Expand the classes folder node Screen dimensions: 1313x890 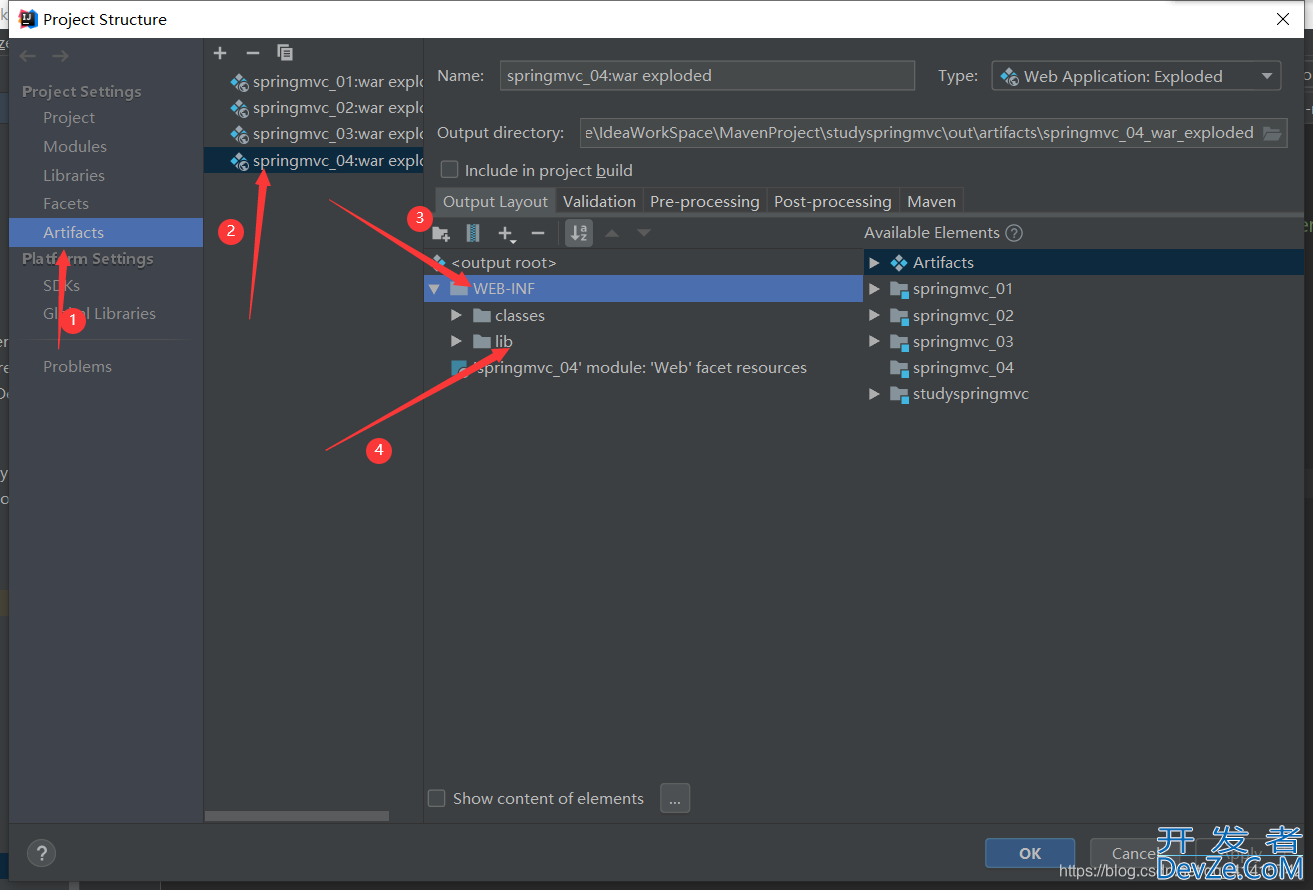coord(456,315)
